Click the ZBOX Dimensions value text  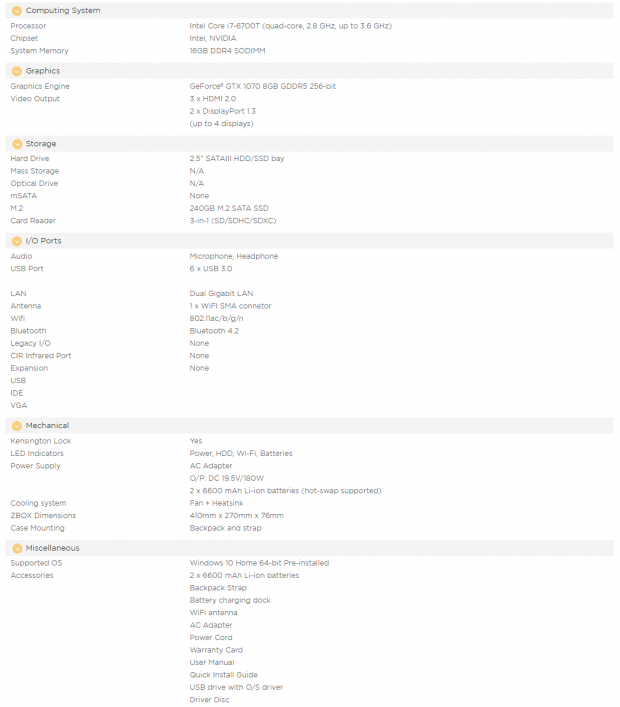[x=236, y=515]
